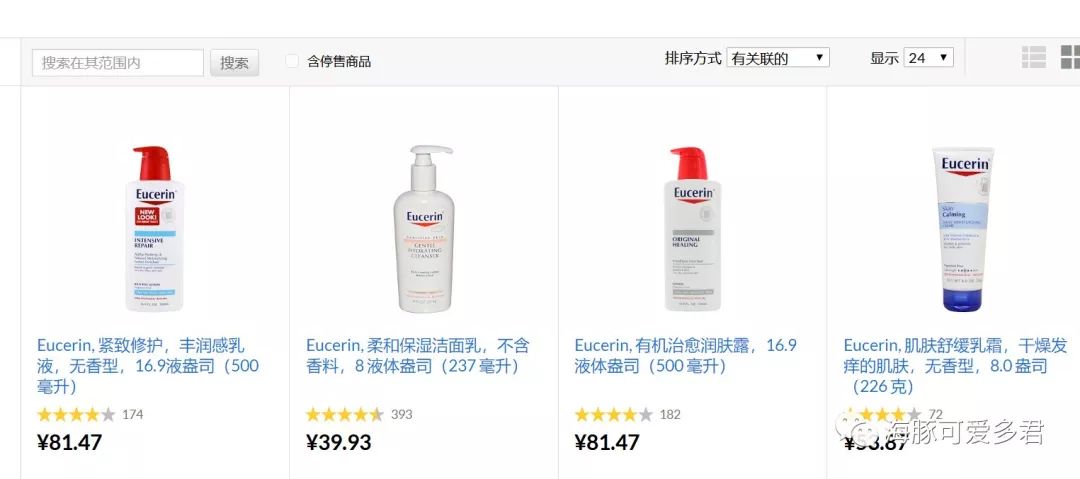
Task: Click the 搜索 button
Action: [x=234, y=63]
